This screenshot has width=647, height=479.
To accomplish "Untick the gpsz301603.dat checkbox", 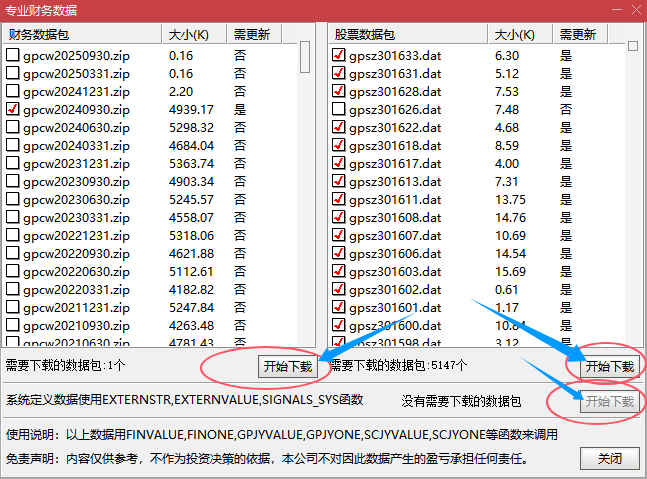I will (339, 272).
